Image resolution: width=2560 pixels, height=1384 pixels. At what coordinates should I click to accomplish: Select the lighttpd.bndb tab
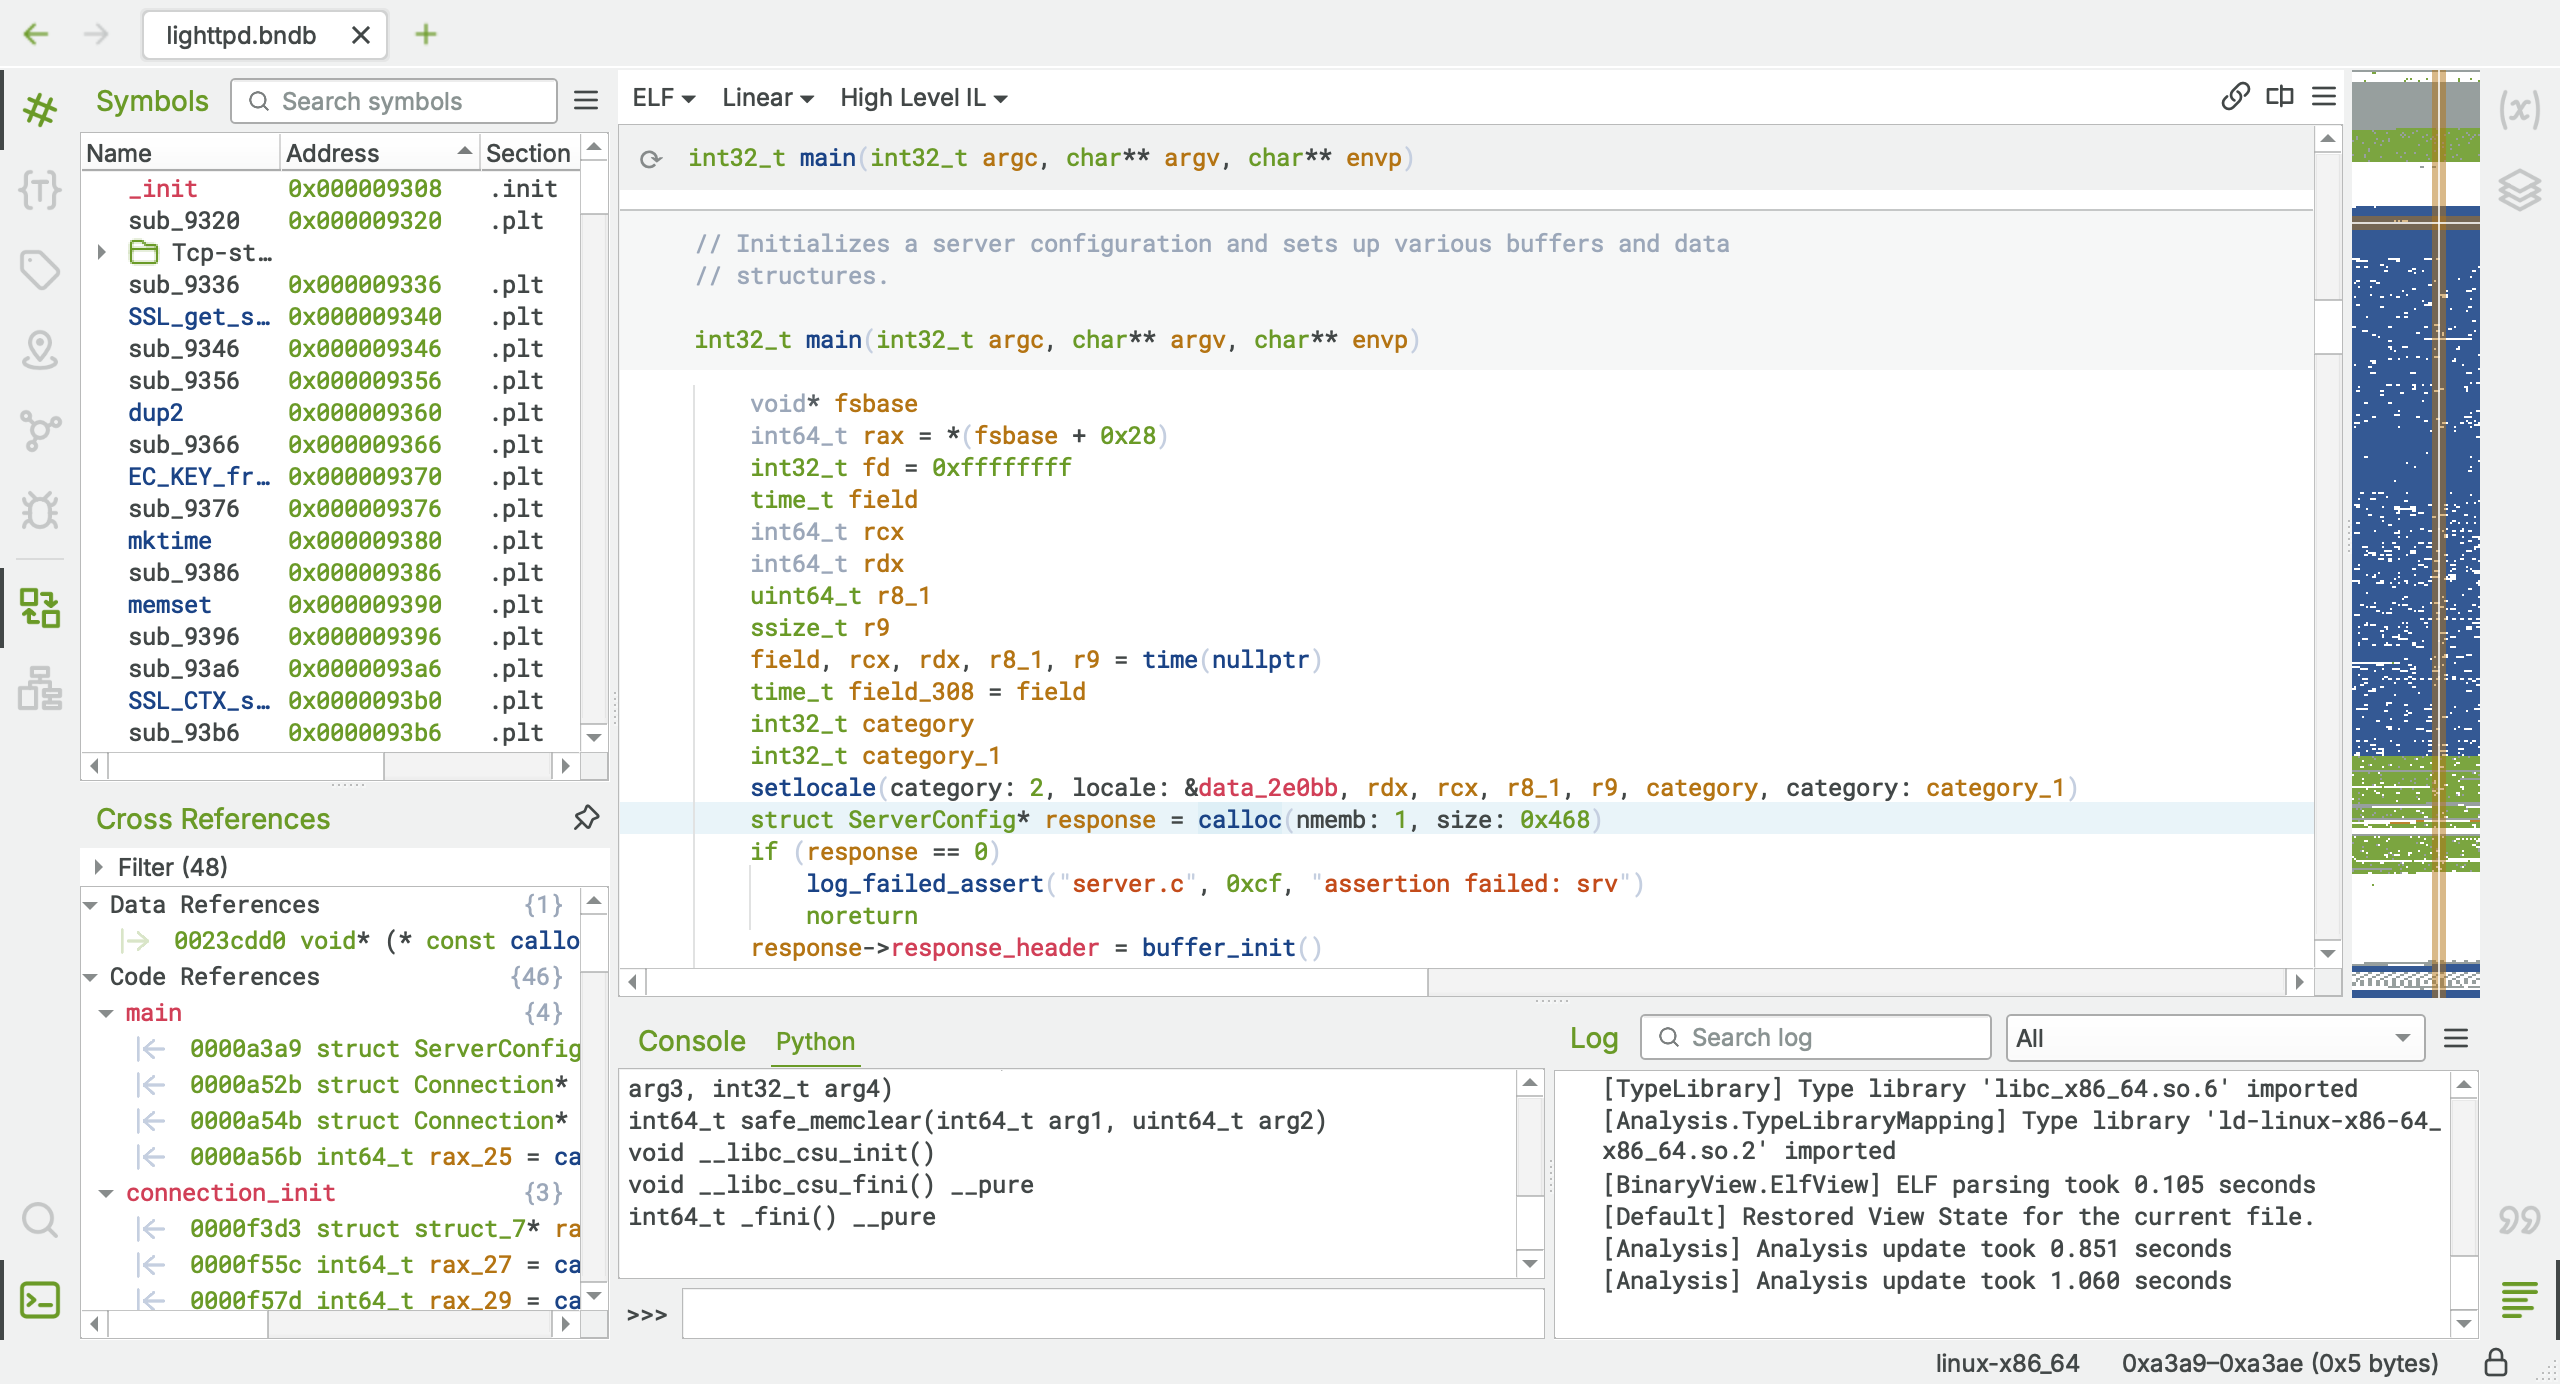(x=241, y=35)
